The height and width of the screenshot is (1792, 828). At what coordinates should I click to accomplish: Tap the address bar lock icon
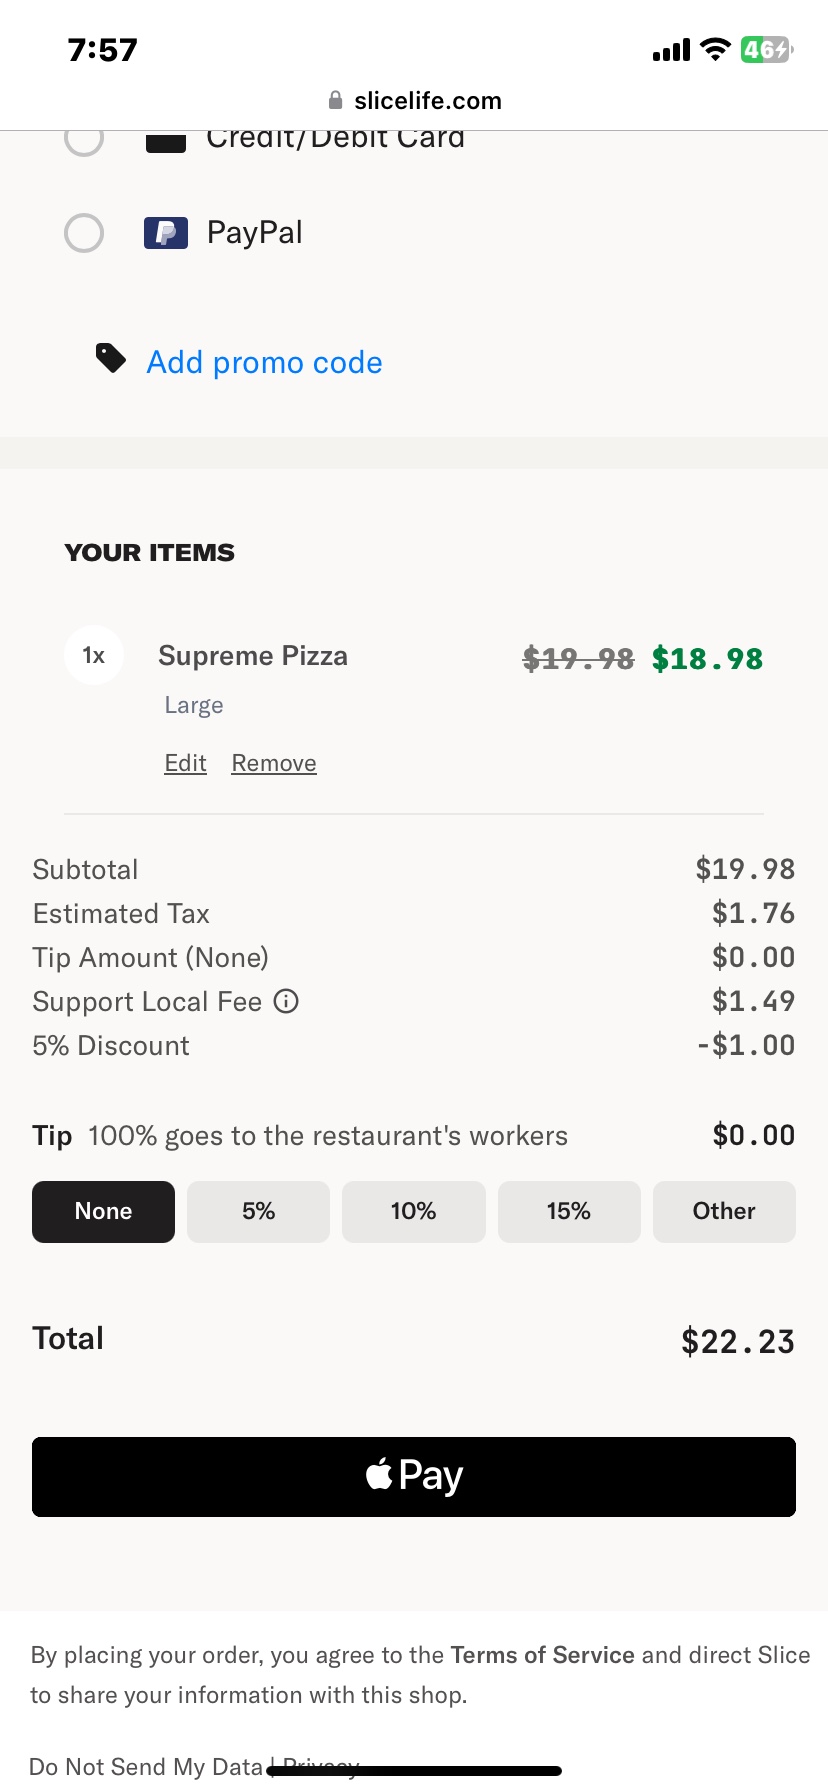(x=336, y=100)
